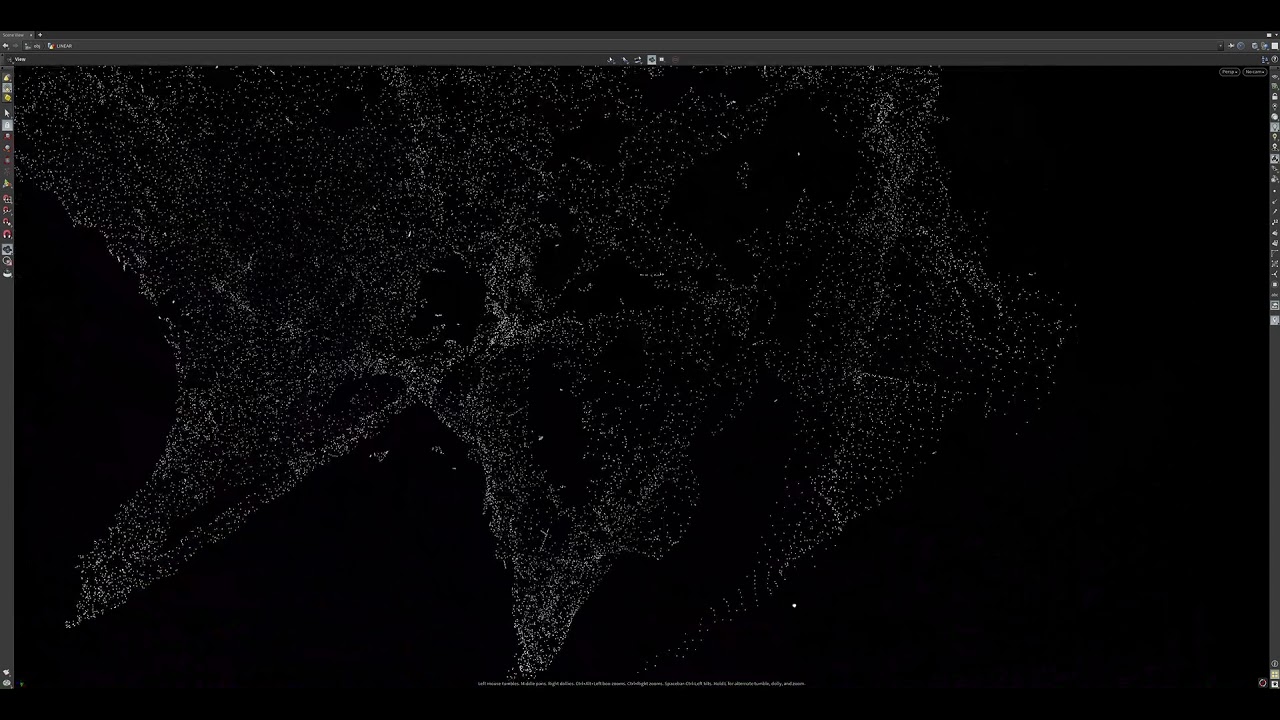1280x720 pixels.
Task: Open the View tool menu label
Action: click(20, 59)
